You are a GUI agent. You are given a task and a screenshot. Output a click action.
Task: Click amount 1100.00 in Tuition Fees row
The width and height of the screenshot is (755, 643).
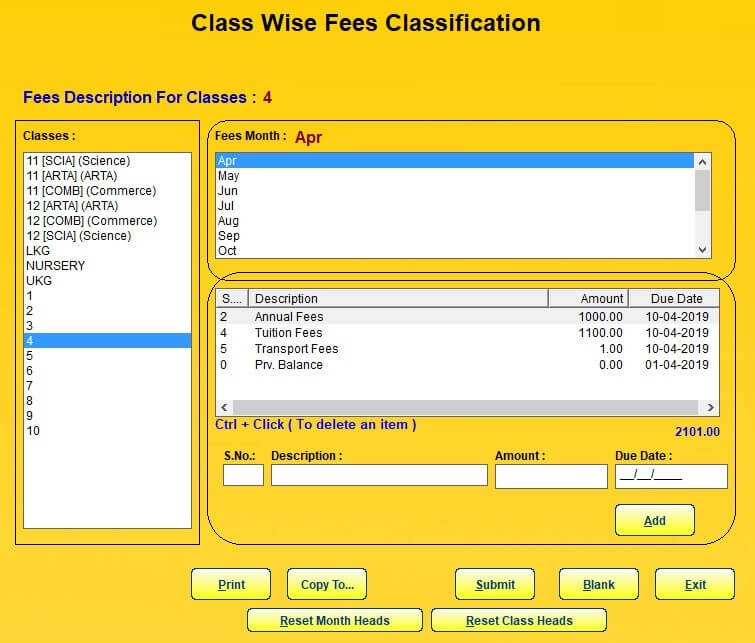tap(600, 332)
